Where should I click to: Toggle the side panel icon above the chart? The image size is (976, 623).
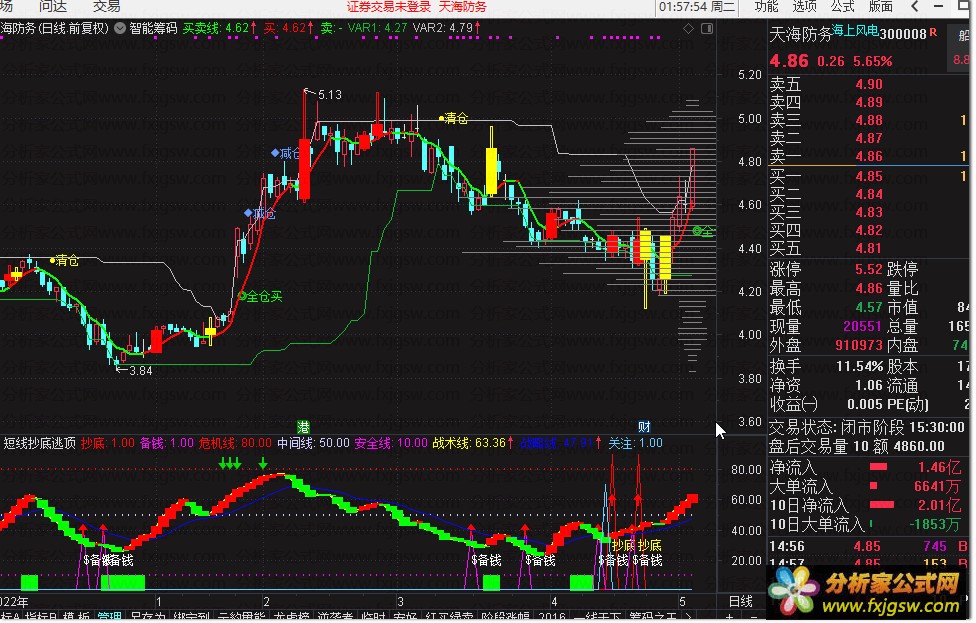[x=707, y=29]
